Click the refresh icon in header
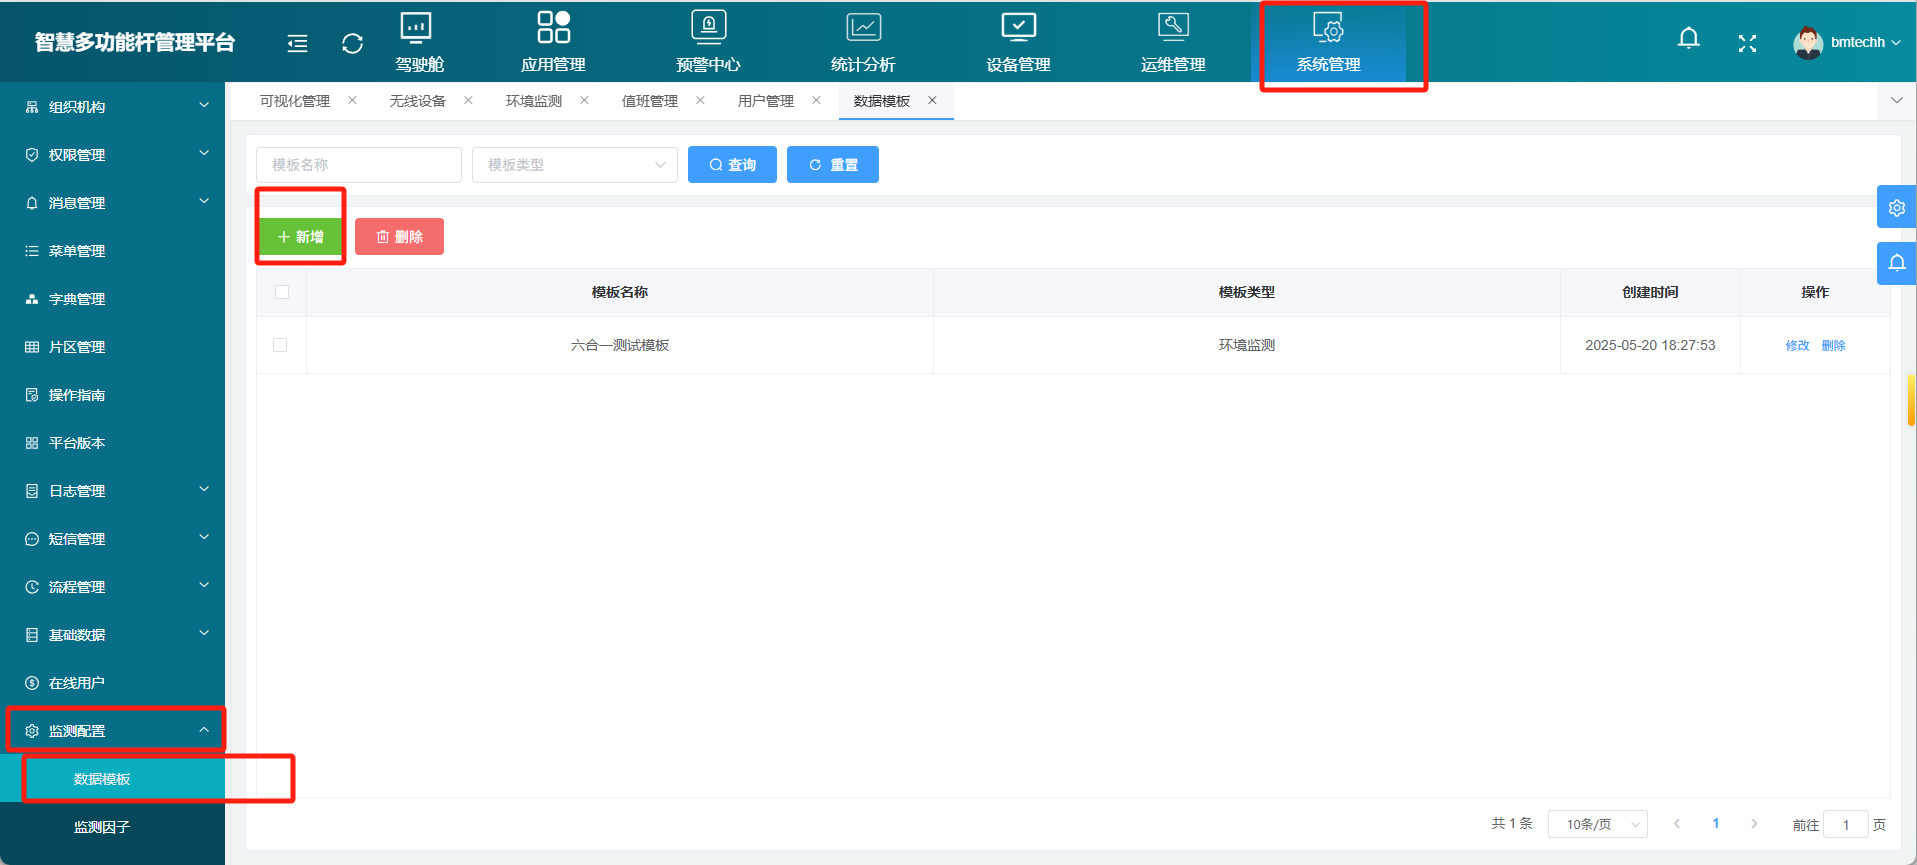This screenshot has height=865, width=1917. [352, 44]
